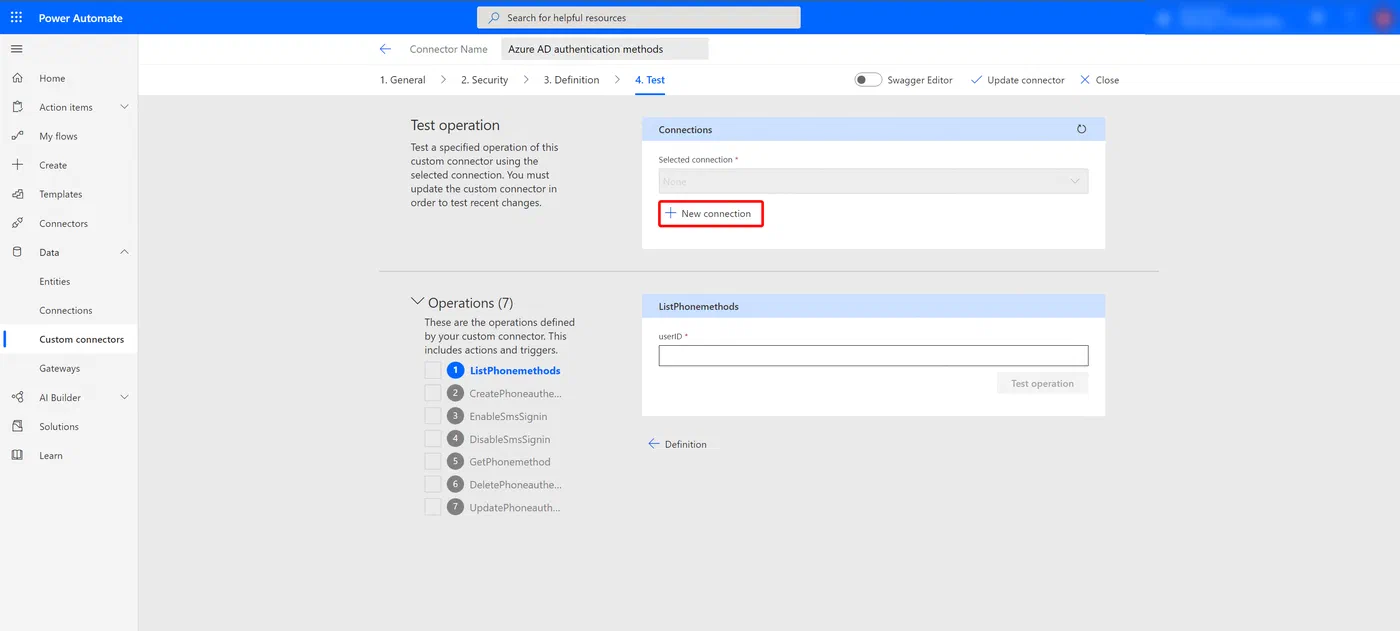1400x631 pixels.
Task: Check the box beside CreatePhoneauthe... operation
Action: (432, 393)
